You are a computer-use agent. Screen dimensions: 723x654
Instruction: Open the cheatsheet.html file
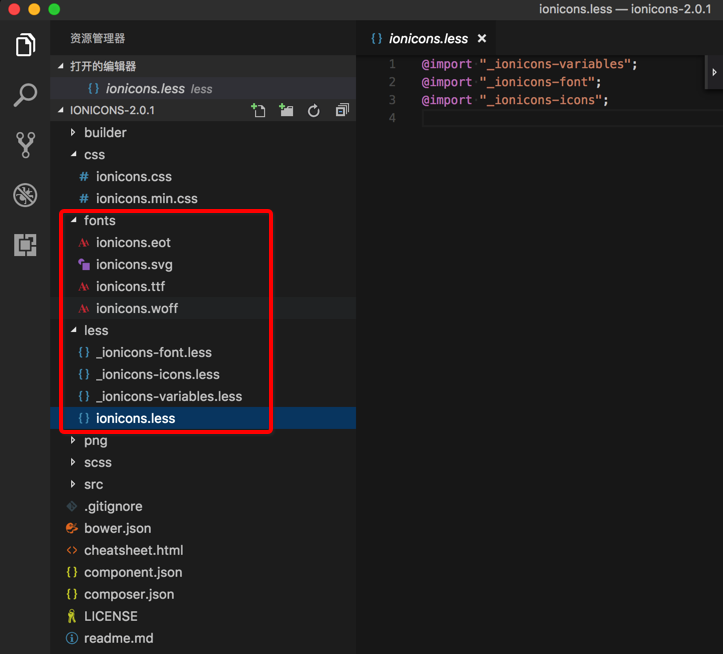click(133, 550)
